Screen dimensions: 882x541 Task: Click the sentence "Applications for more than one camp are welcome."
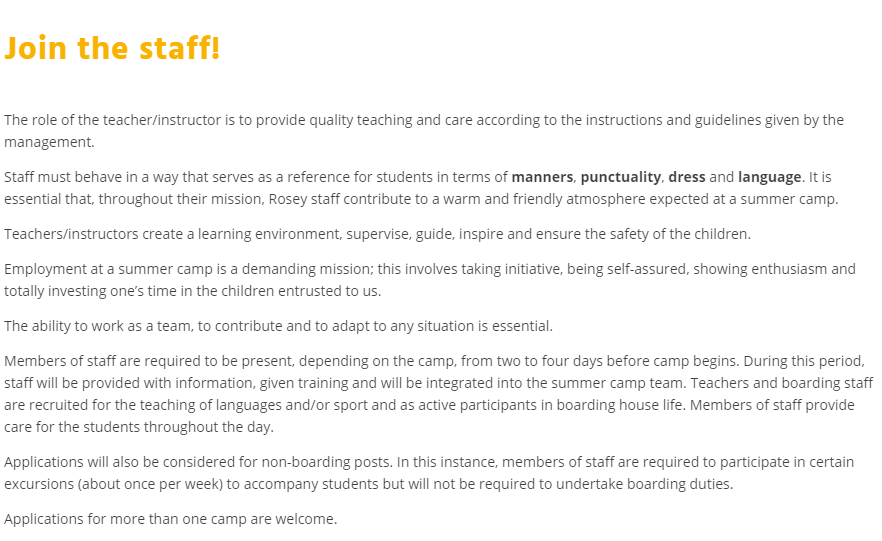(171, 519)
